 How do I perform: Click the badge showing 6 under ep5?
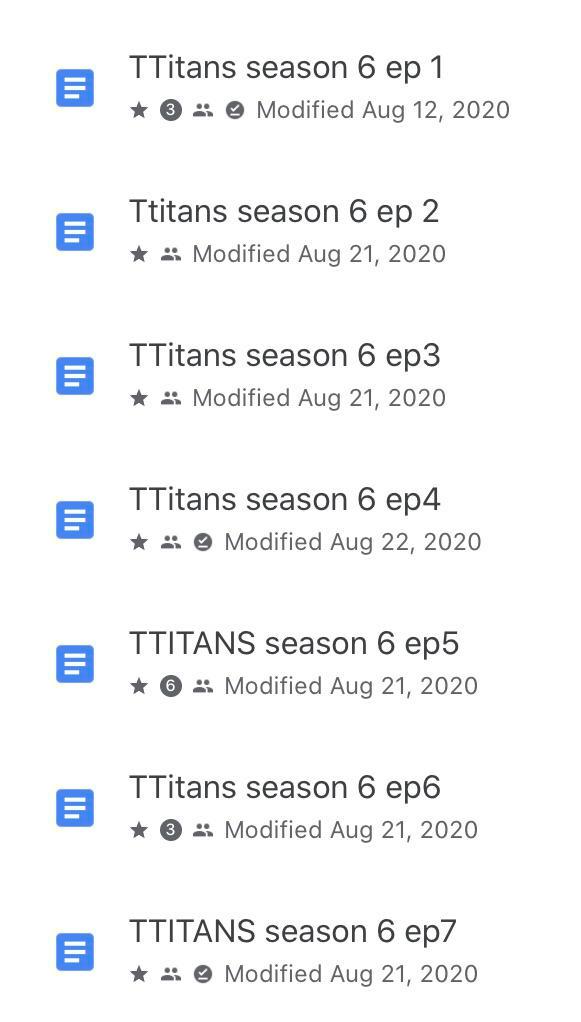(169, 686)
